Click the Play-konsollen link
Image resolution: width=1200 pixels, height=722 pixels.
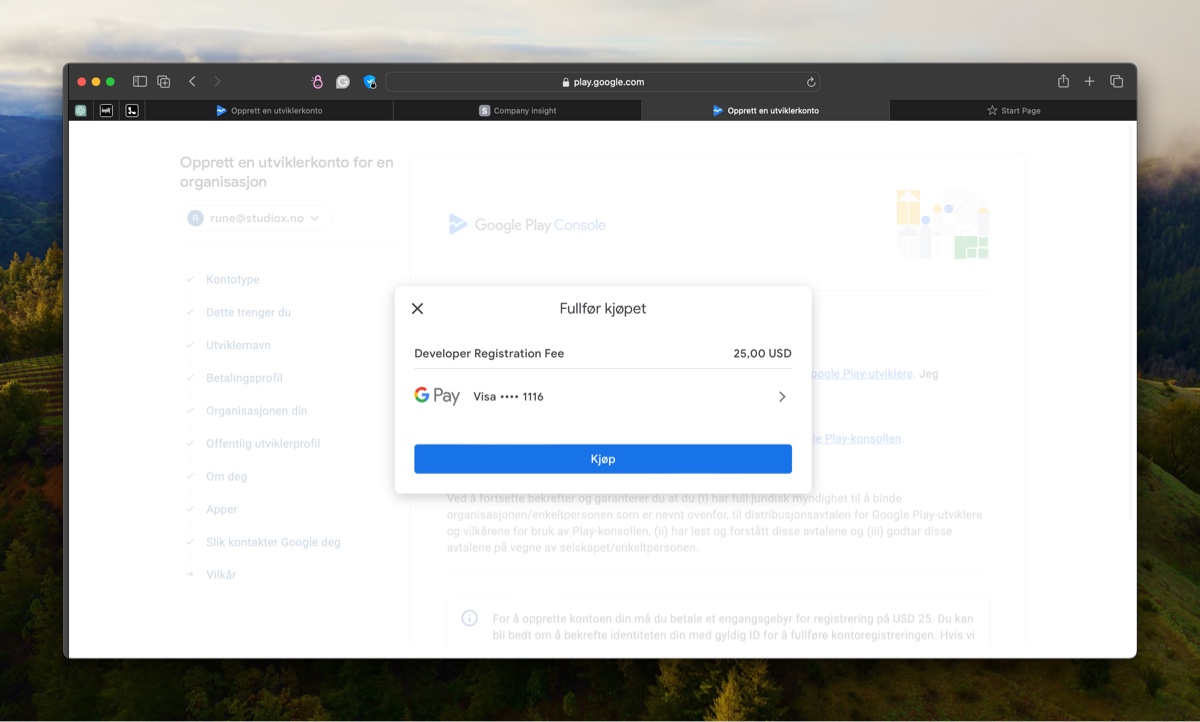click(857, 439)
